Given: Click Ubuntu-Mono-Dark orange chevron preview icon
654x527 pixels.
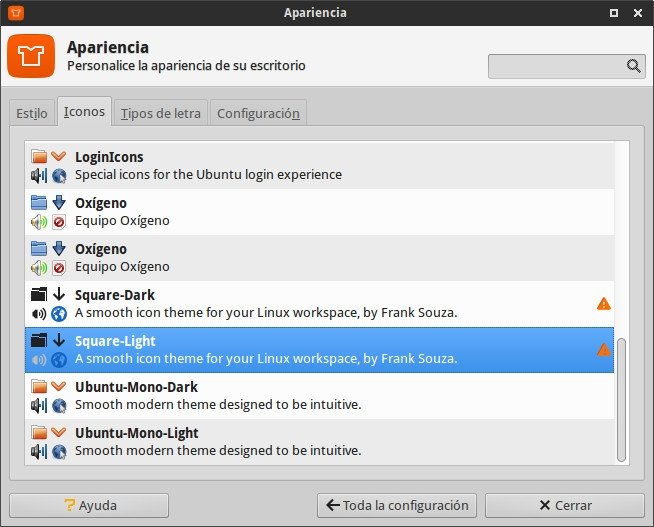Looking at the screenshot, I should coord(59,386).
